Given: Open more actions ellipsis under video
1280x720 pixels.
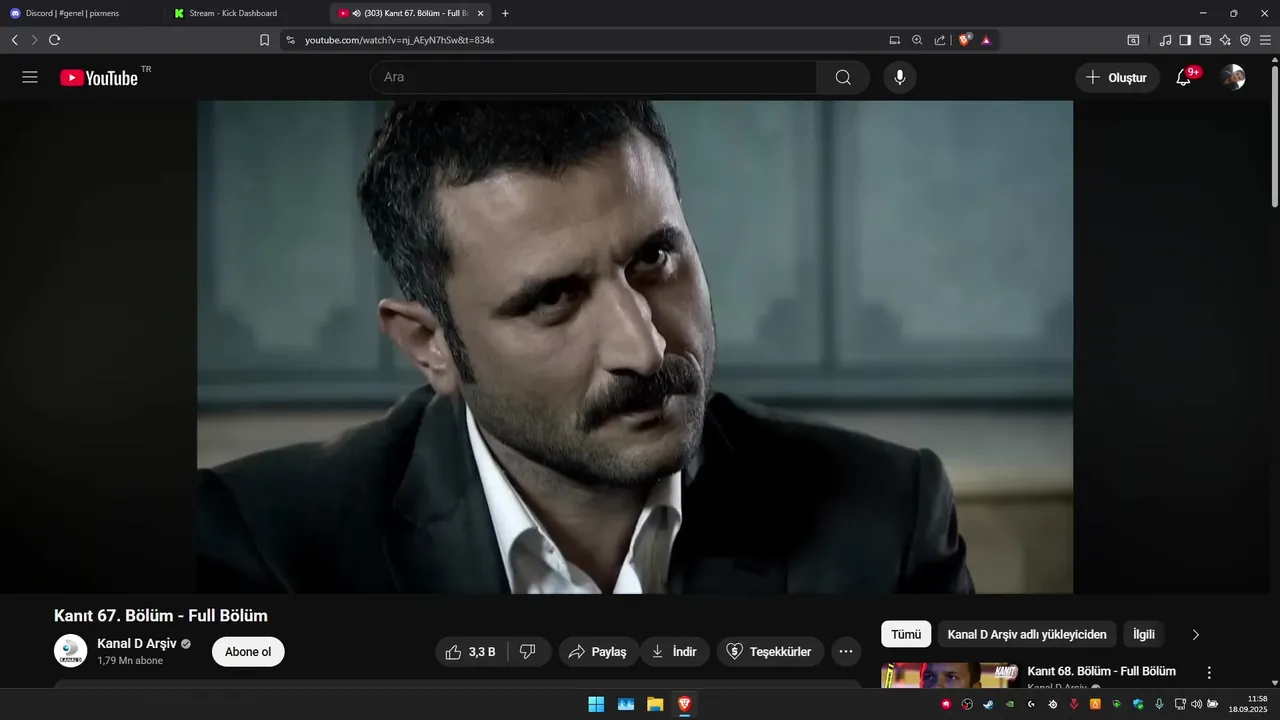Looking at the screenshot, I should click(x=846, y=652).
